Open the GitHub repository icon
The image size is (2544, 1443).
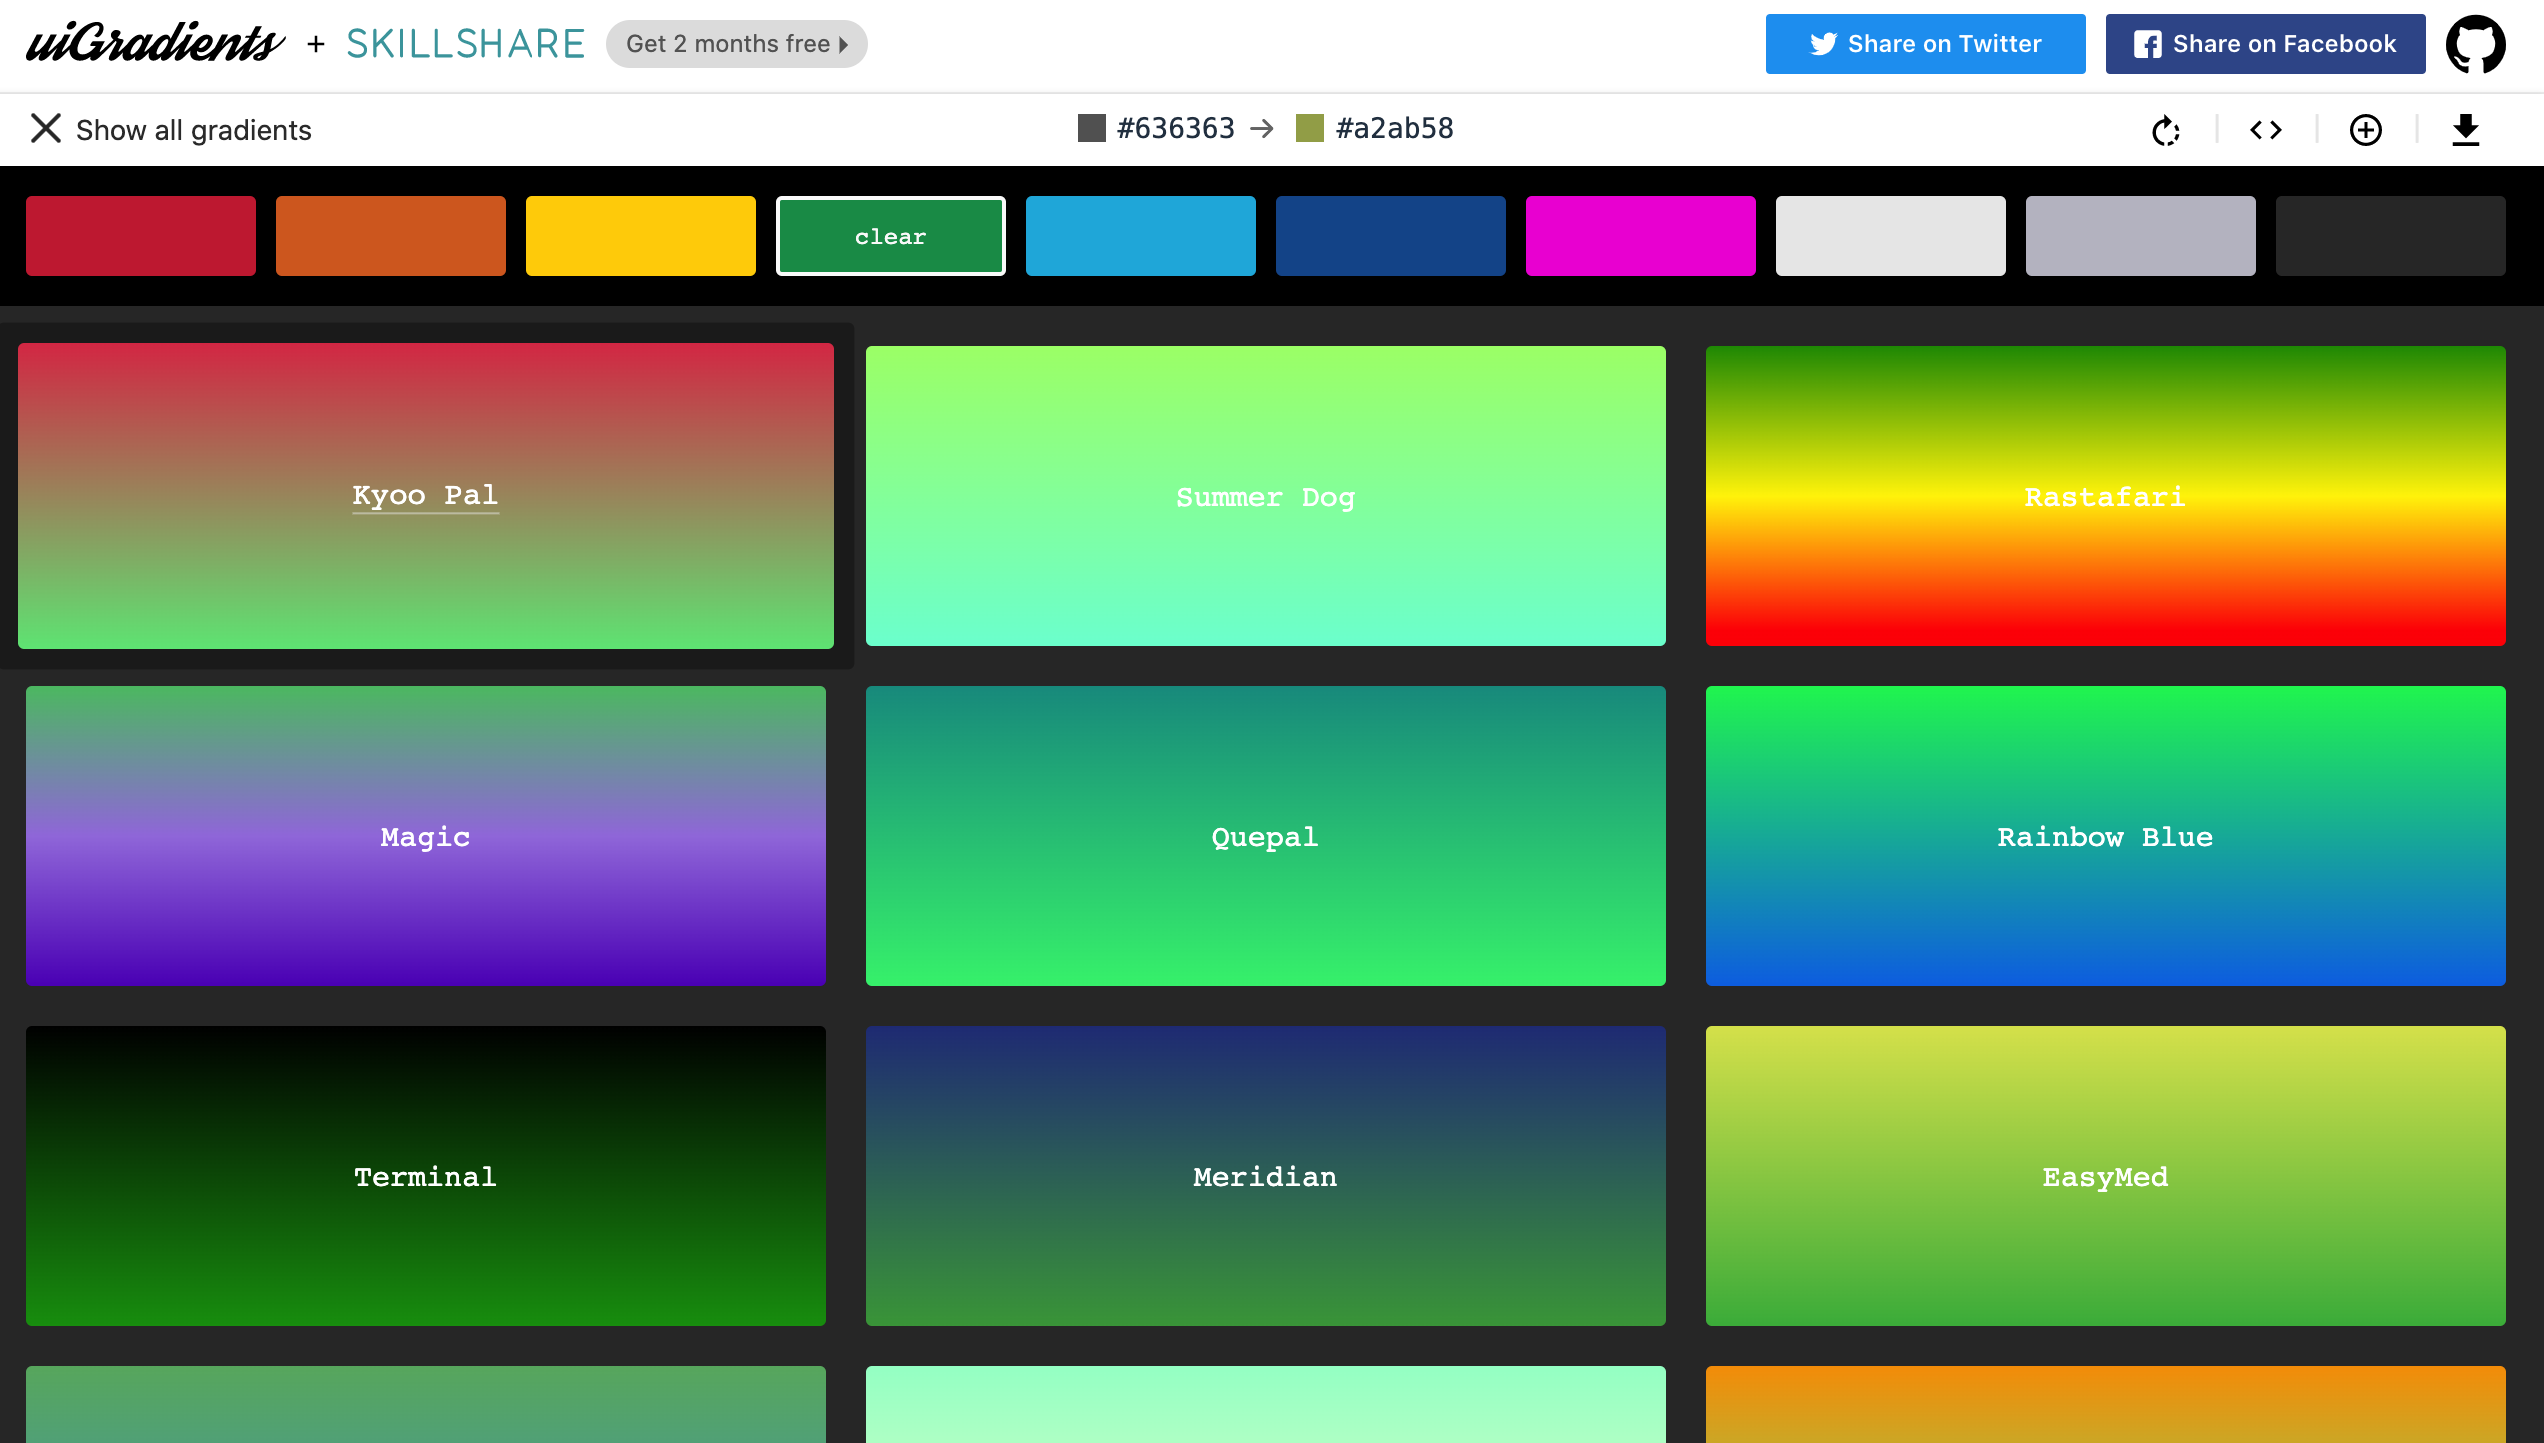click(2475, 44)
